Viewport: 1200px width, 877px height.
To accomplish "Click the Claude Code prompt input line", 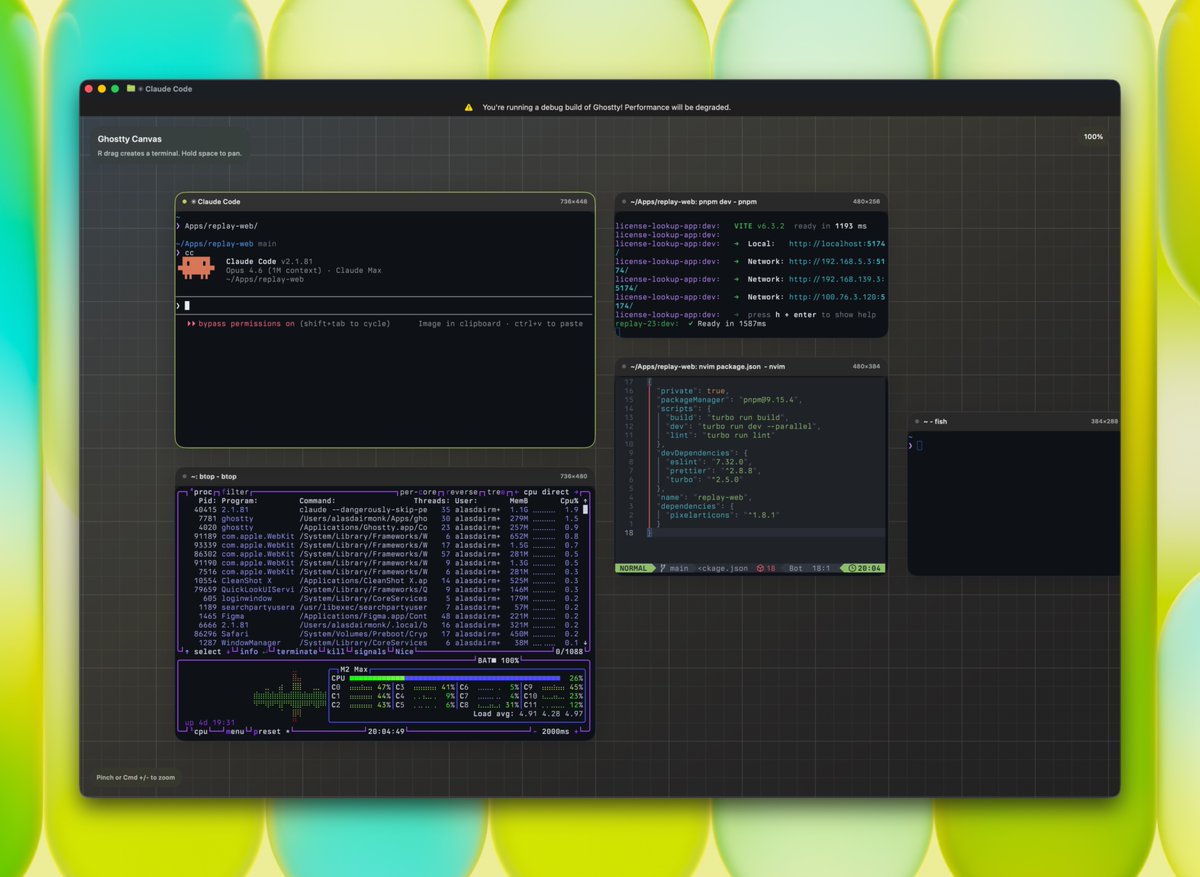I will 384,305.
